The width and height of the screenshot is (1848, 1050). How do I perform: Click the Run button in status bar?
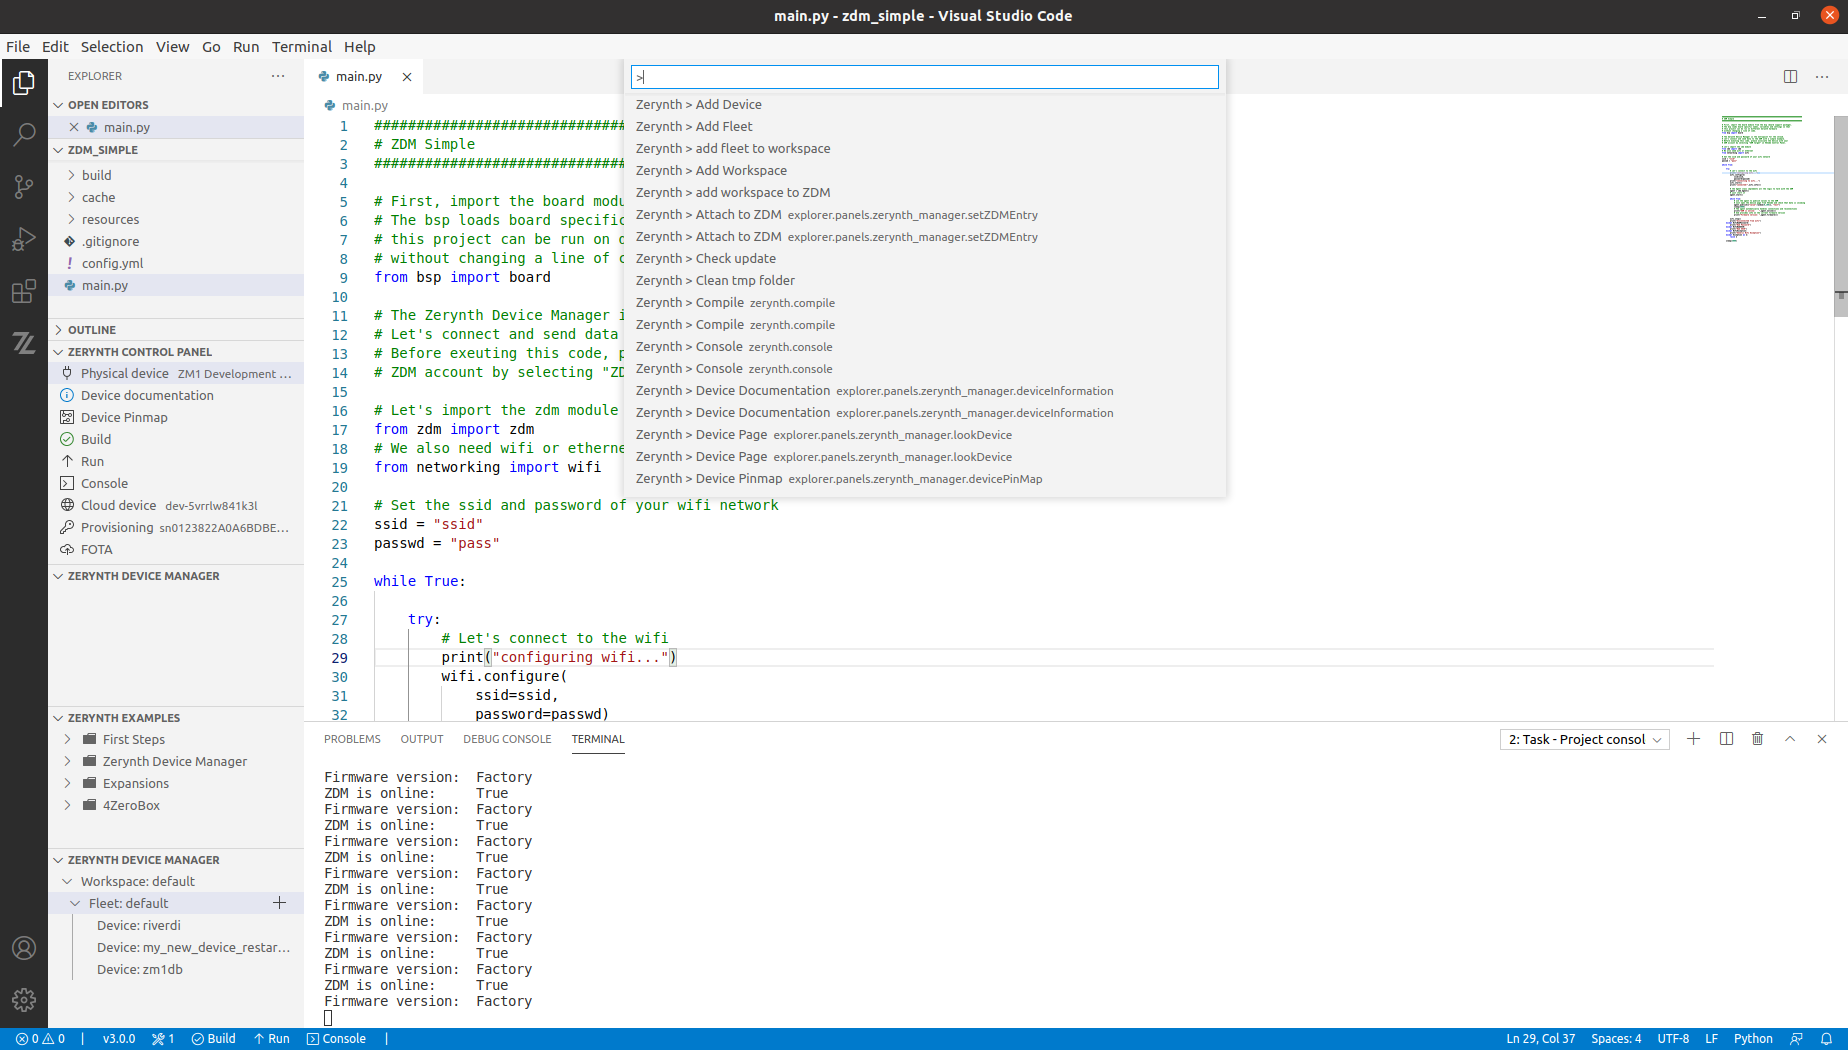(271, 1039)
